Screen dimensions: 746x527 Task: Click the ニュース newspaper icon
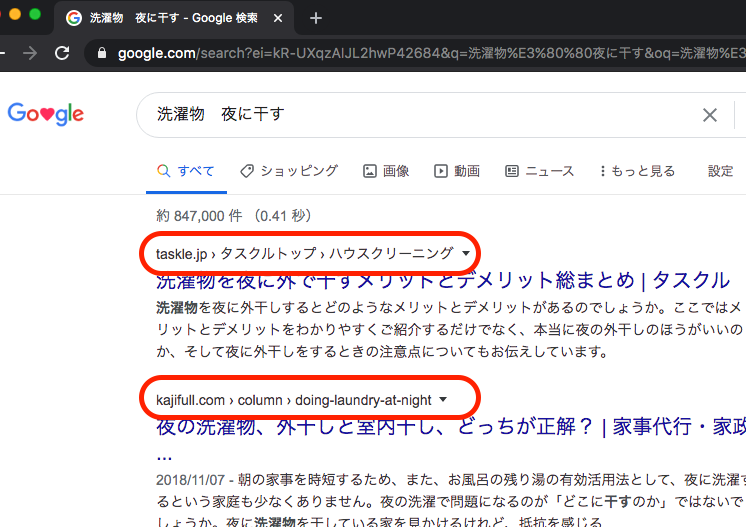(x=511, y=171)
